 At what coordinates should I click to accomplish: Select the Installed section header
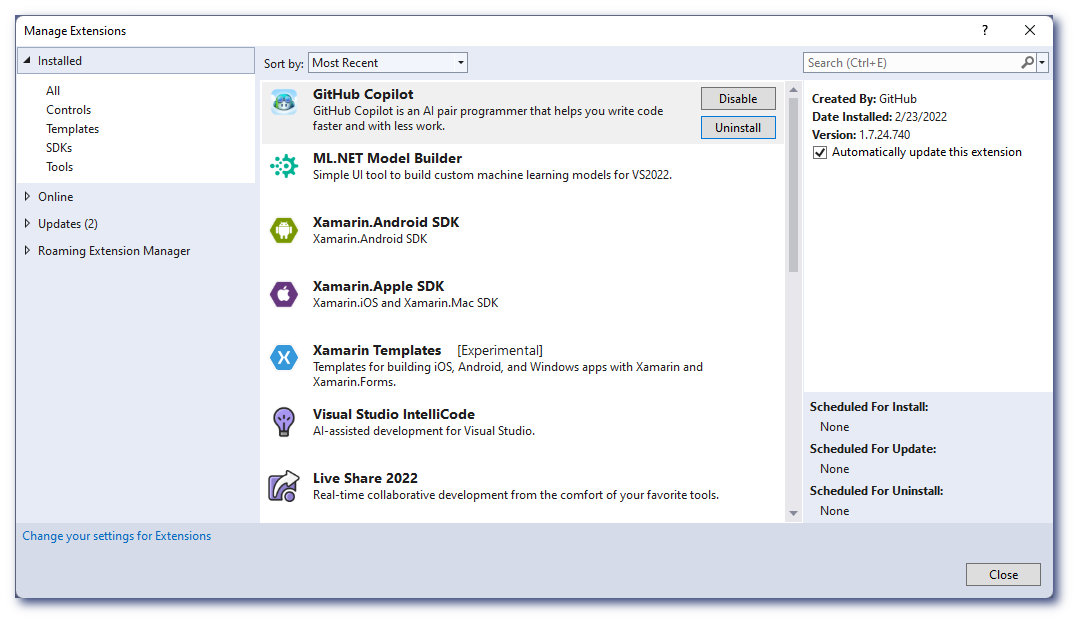pyautogui.click(x=136, y=61)
